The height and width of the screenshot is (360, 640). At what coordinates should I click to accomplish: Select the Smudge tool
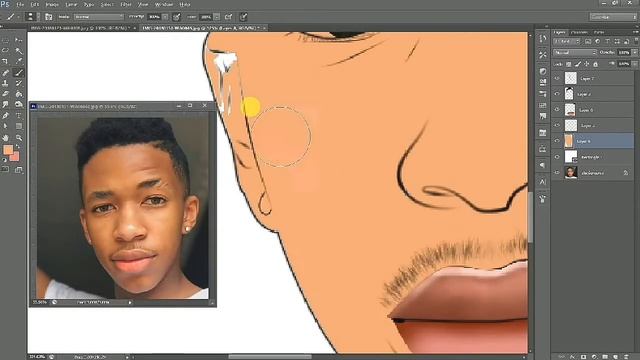(x=5, y=104)
